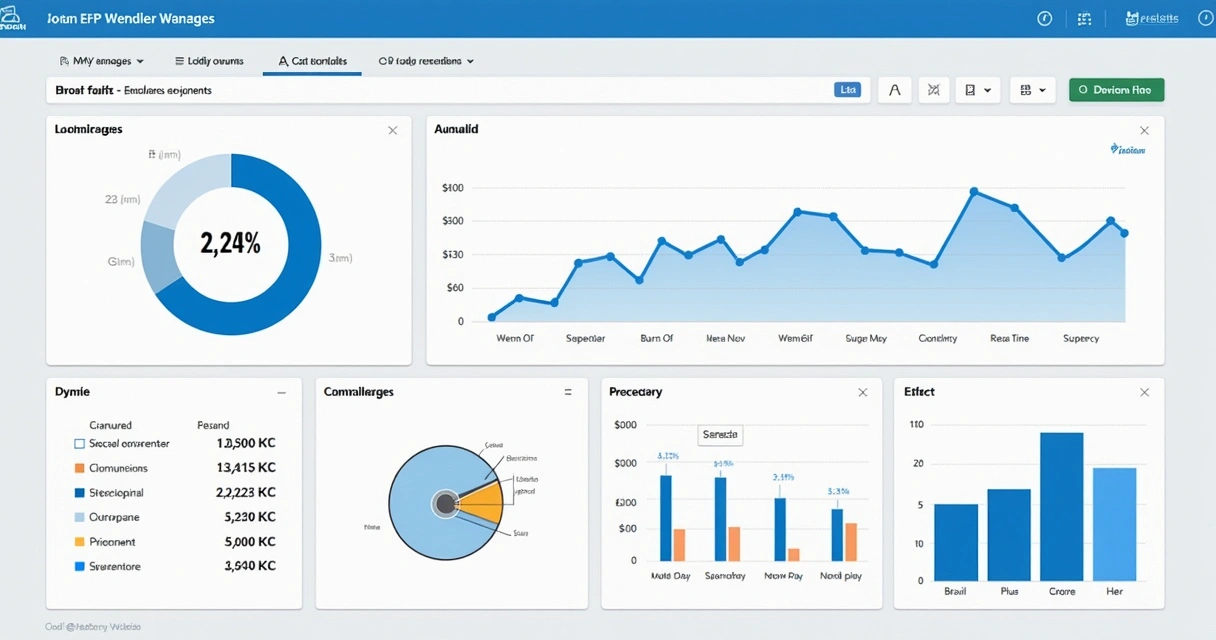Open the Comrallerges panel menu icon

(x=568, y=393)
